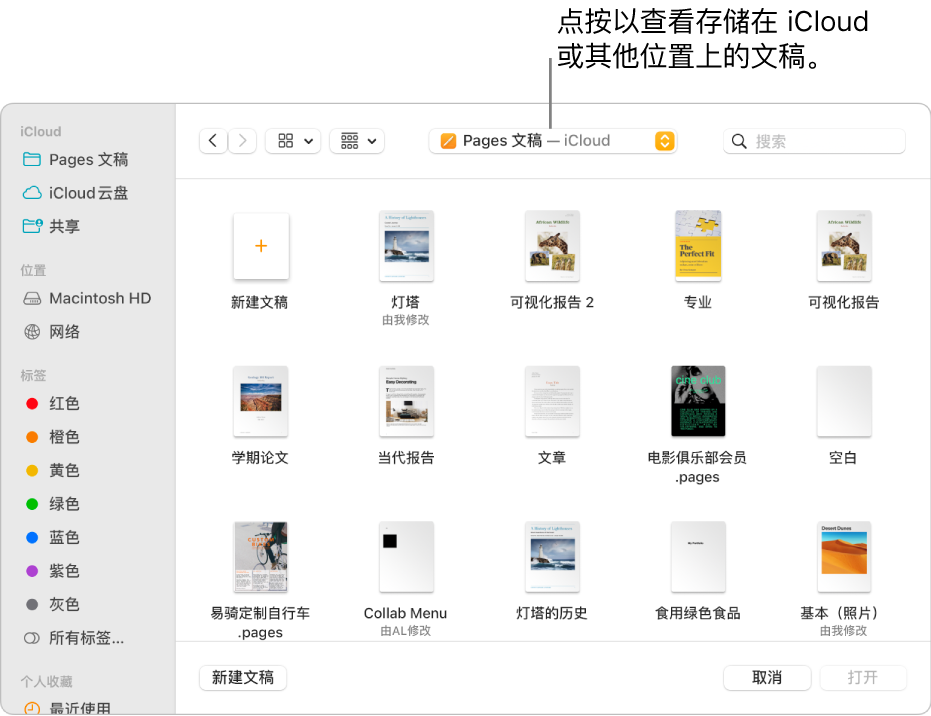Filter by the 绿色 green tag
The width and height of the screenshot is (931, 716).
click(53, 504)
